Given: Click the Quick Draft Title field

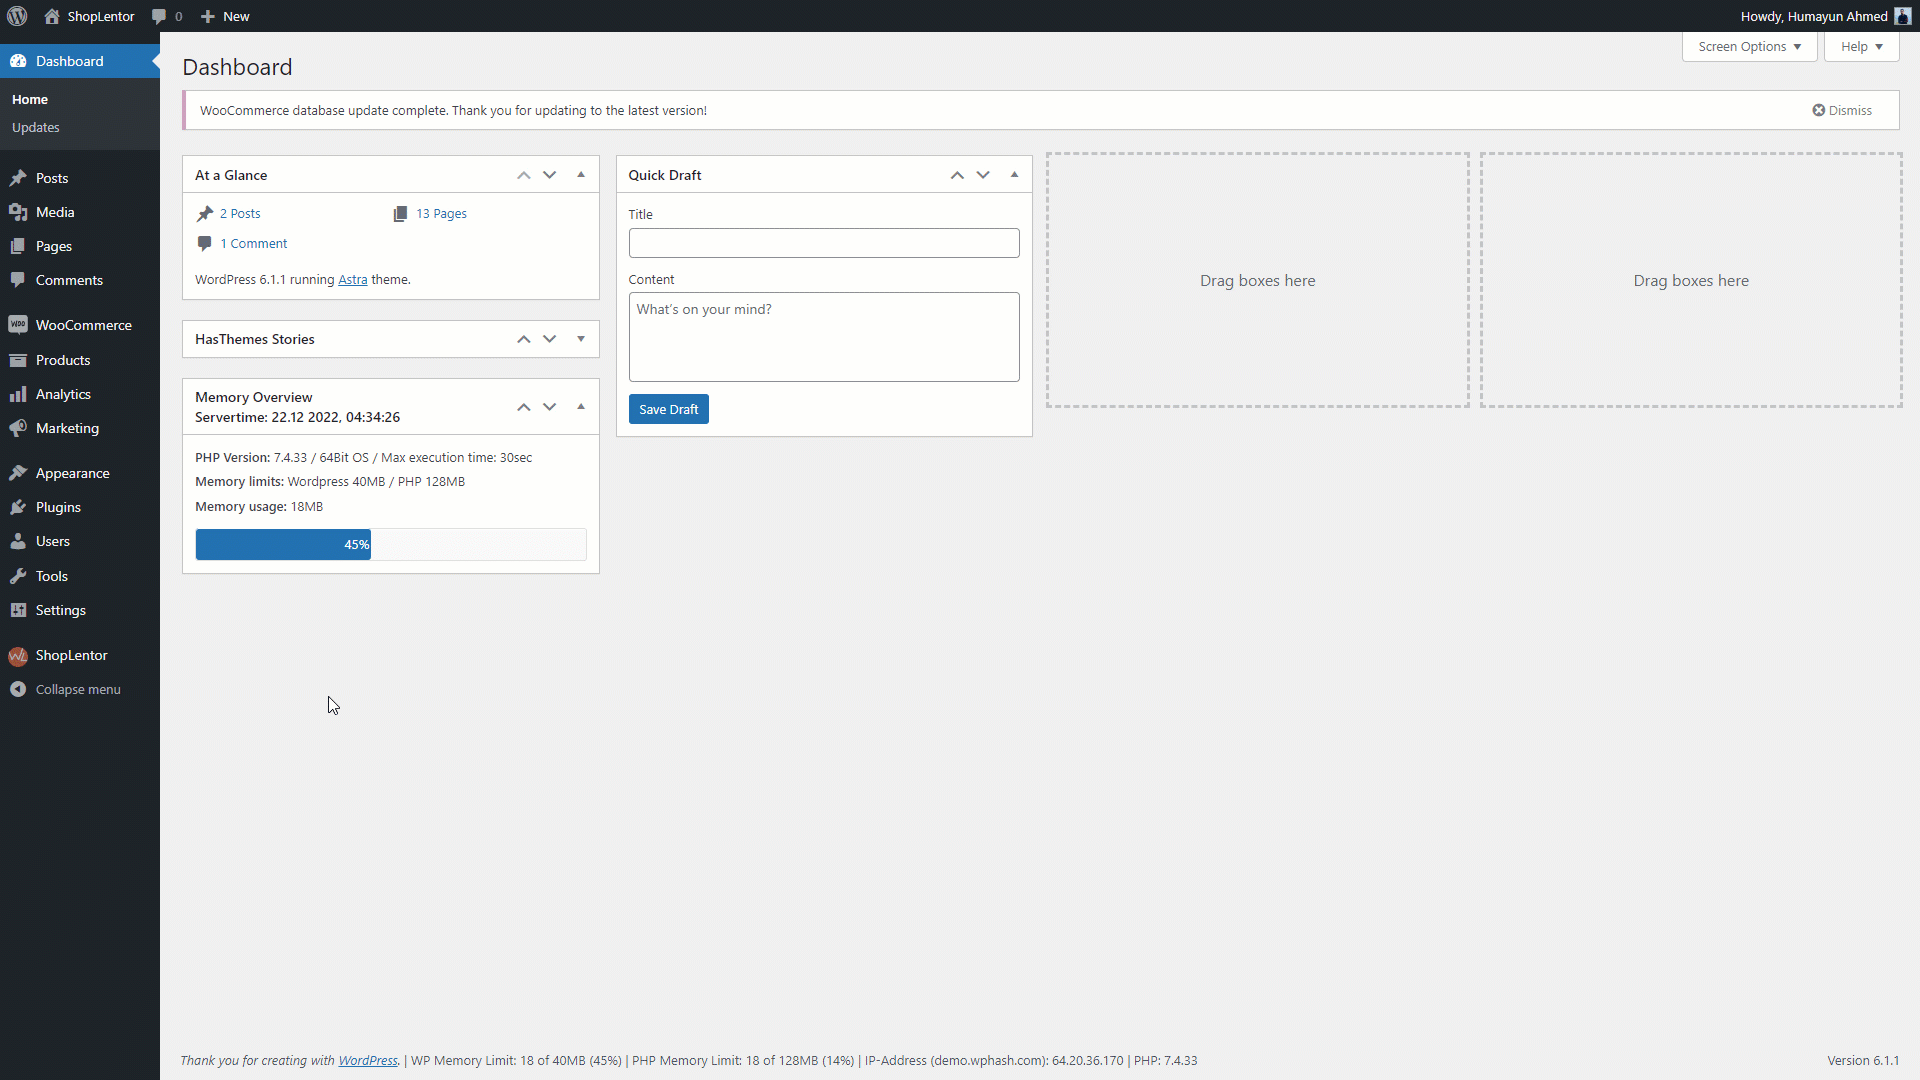Looking at the screenshot, I should tap(823, 243).
